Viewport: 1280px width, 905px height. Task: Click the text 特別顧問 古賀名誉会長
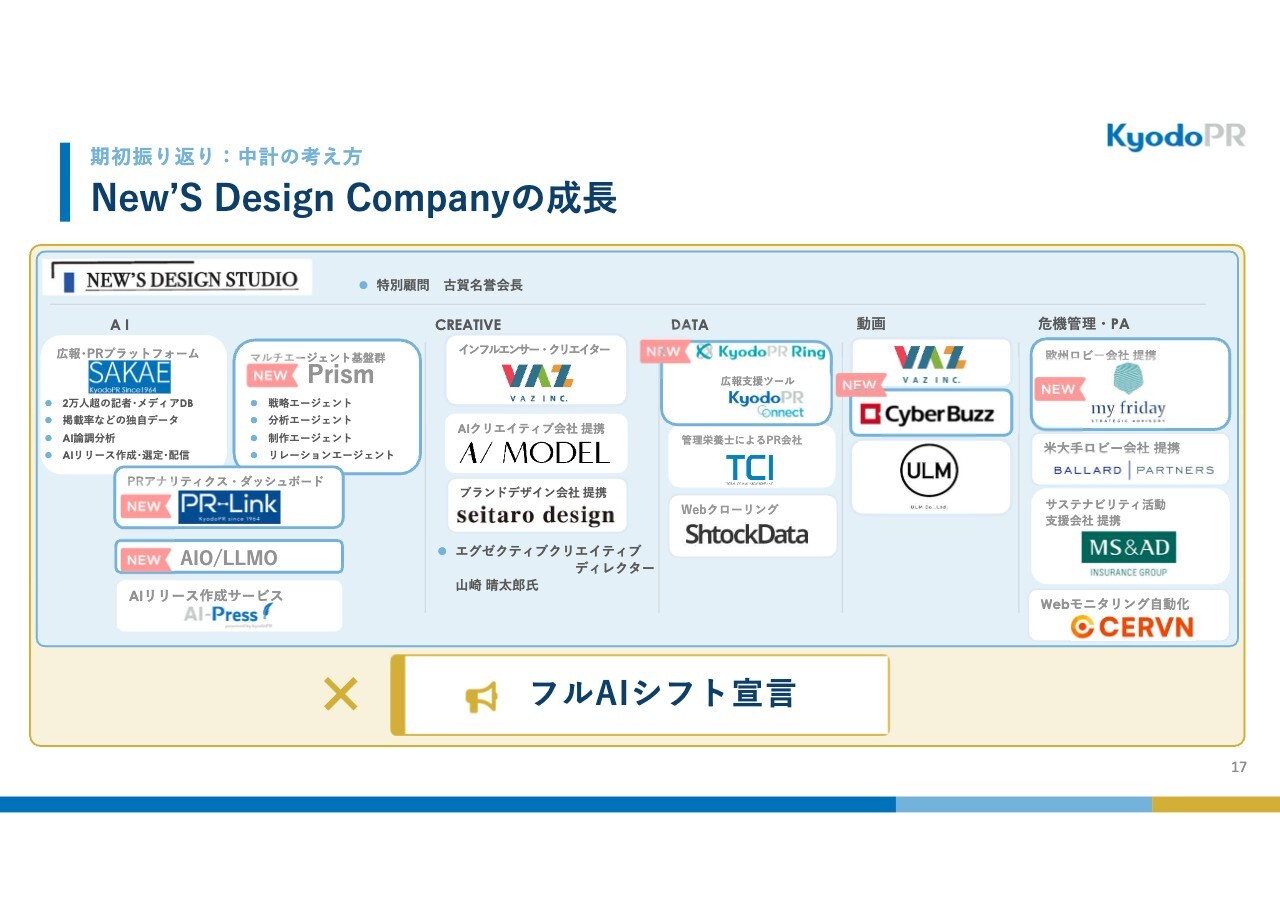(x=450, y=285)
